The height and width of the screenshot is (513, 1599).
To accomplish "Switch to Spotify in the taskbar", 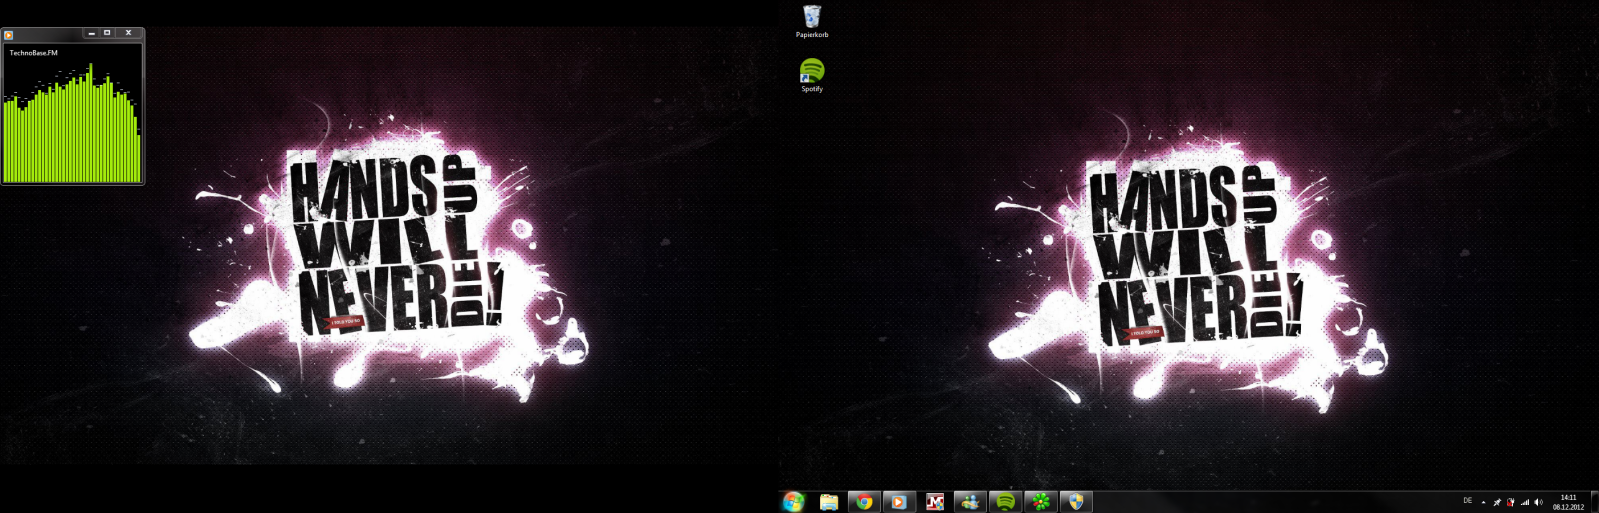I will click(x=1006, y=502).
